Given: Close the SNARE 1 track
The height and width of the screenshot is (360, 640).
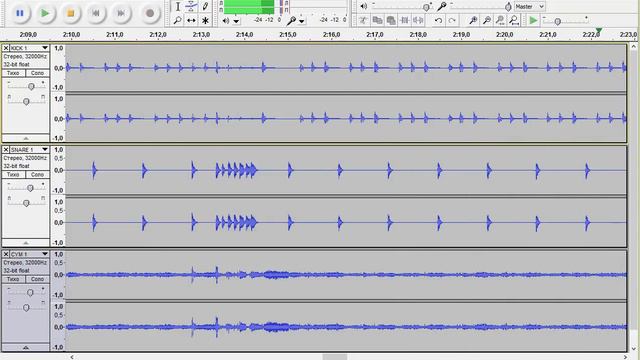Looking at the screenshot, I should pos(6,149).
